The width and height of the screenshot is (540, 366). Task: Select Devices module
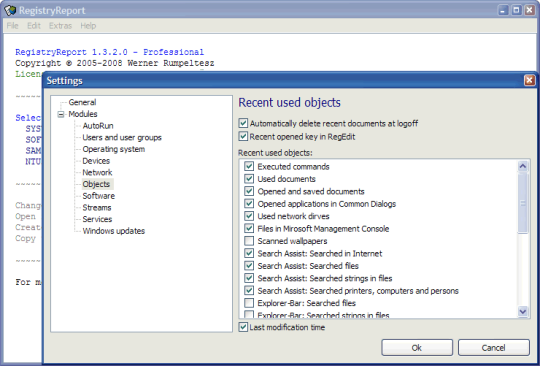96,161
